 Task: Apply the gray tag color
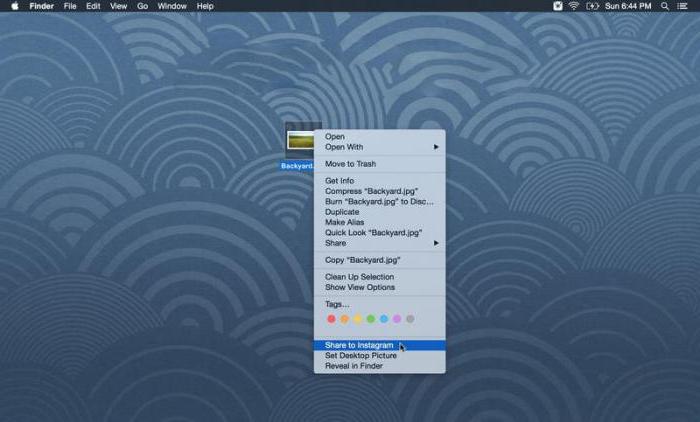click(410, 319)
